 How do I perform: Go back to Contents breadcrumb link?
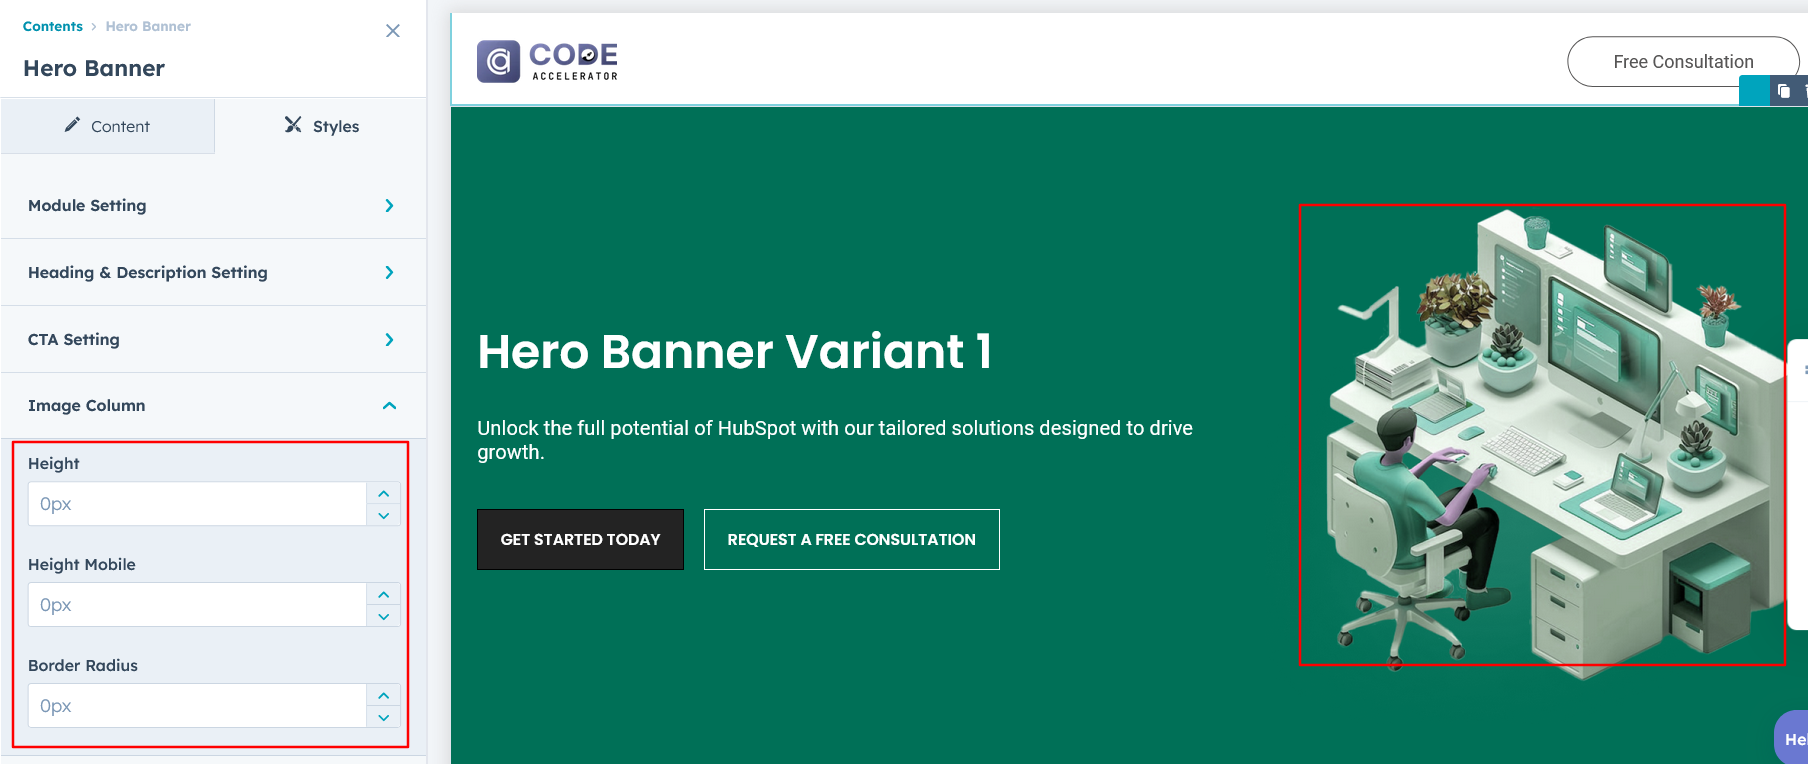pyautogui.click(x=53, y=27)
